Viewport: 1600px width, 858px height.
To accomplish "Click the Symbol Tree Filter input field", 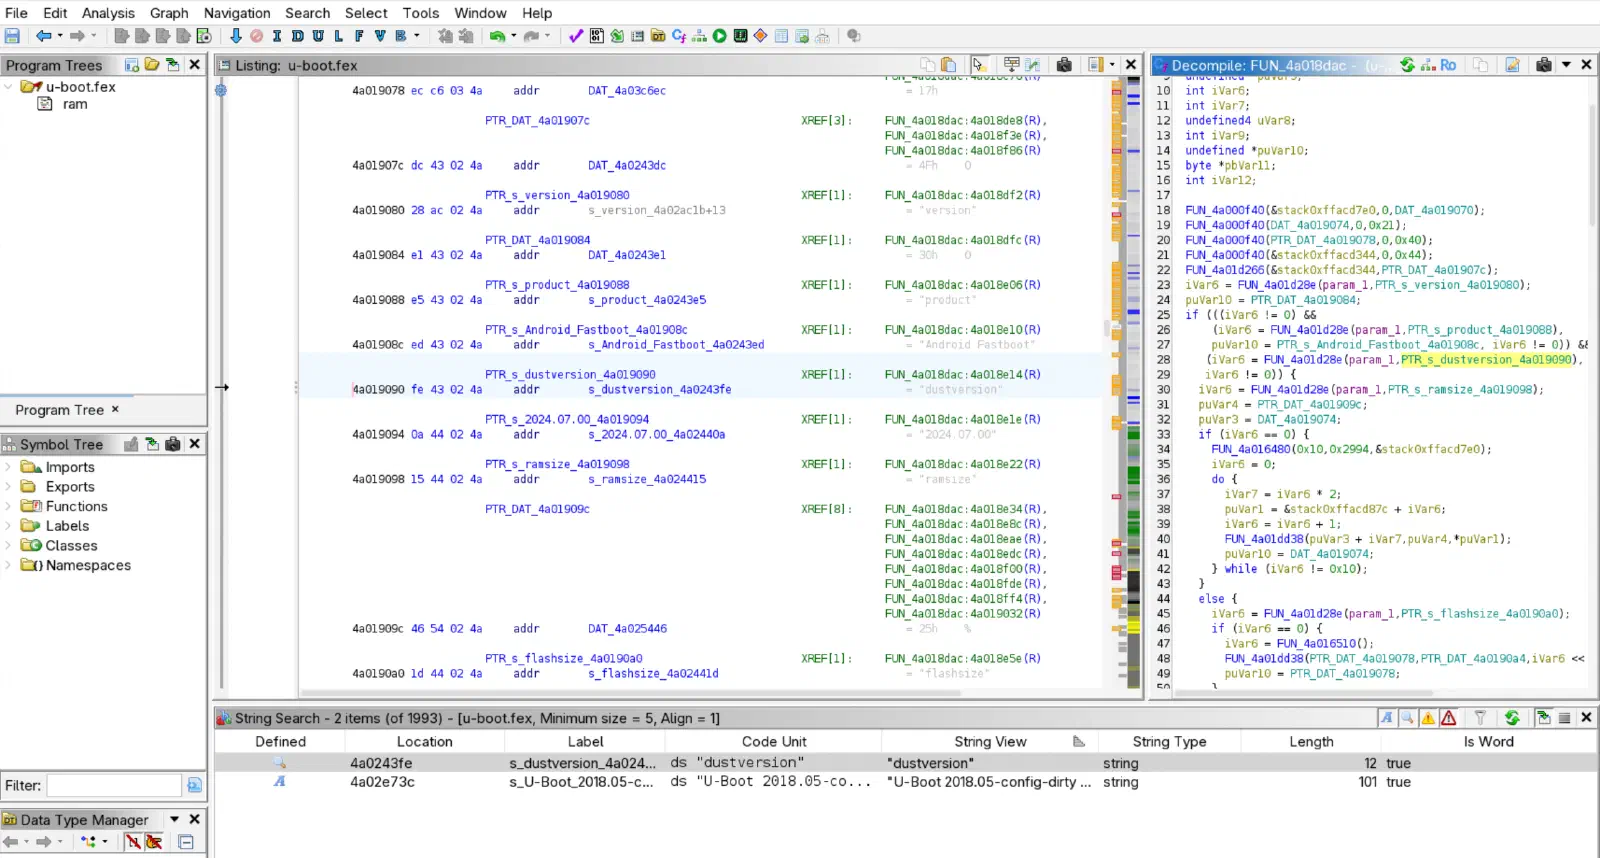I will pyautogui.click(x=114, y=786).
